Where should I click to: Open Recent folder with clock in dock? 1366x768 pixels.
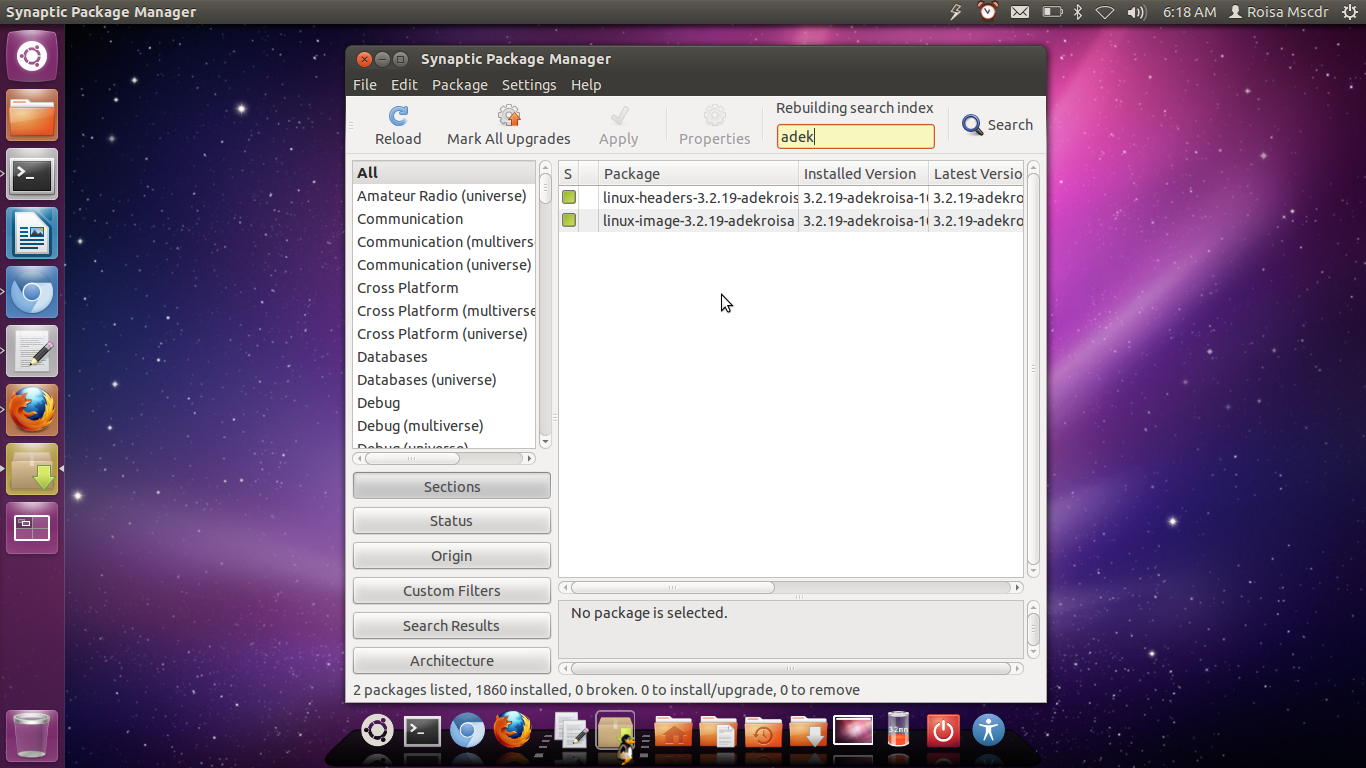[763, 732]
